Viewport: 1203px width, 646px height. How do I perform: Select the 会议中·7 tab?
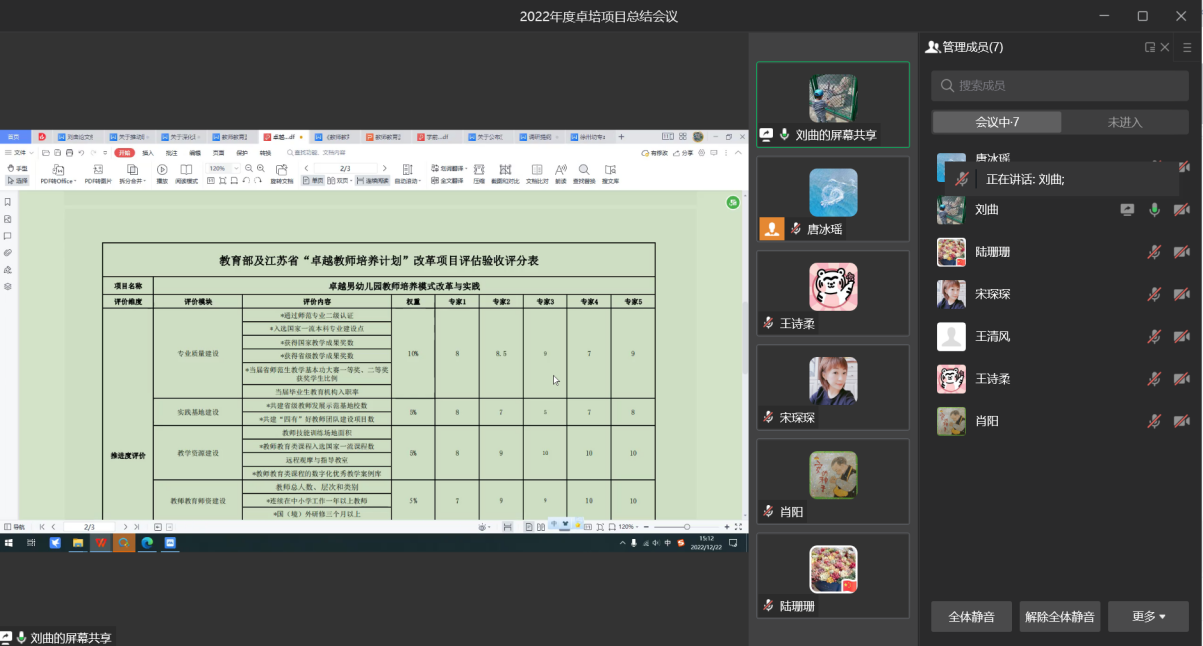pyautogui.click(x=996, y=122)
